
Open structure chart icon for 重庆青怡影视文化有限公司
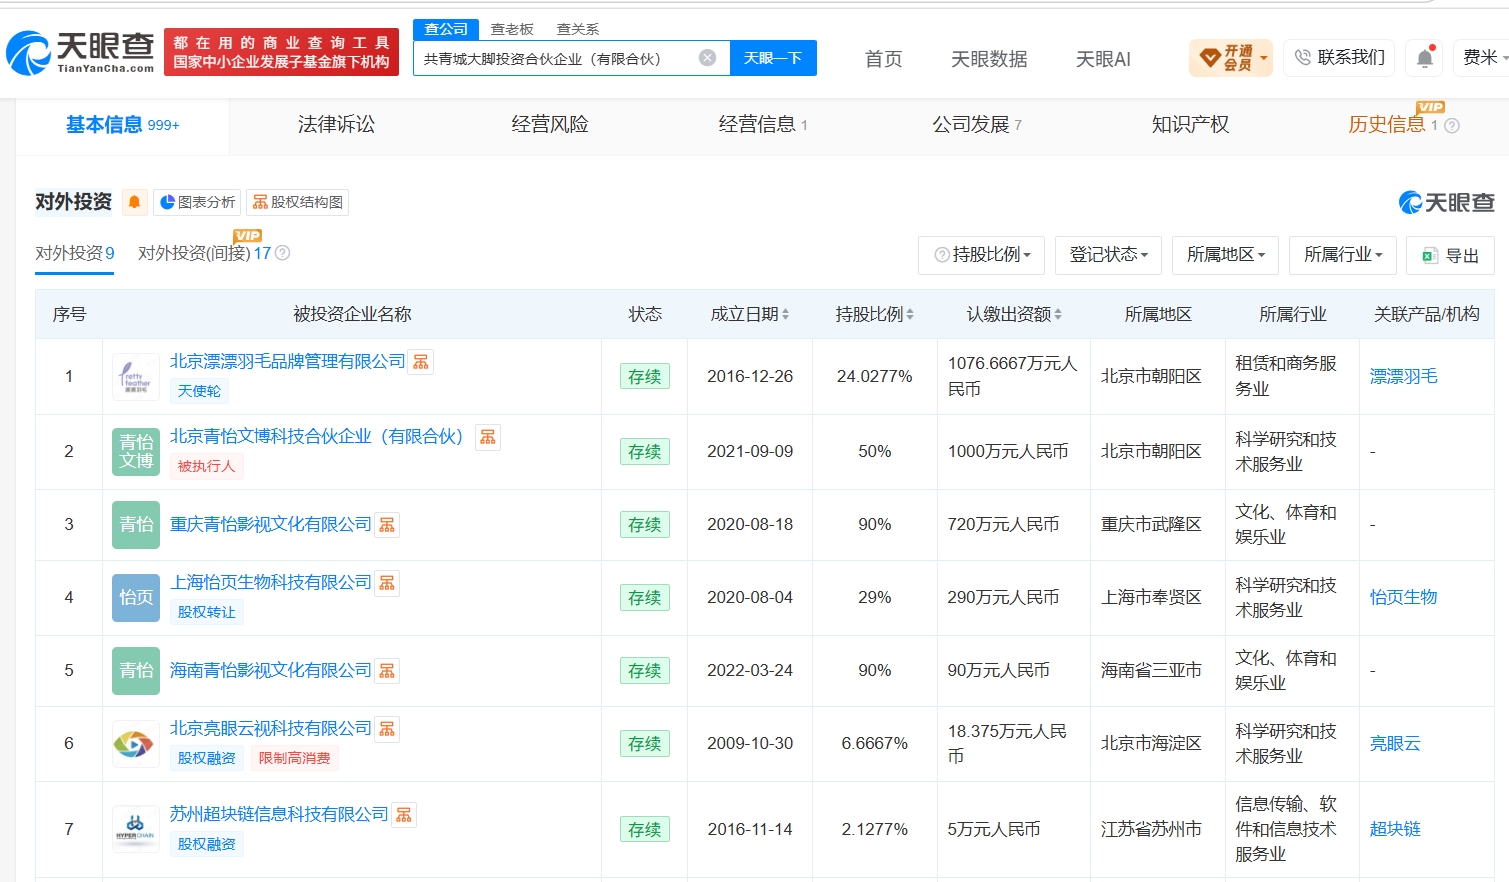(387, 525)
